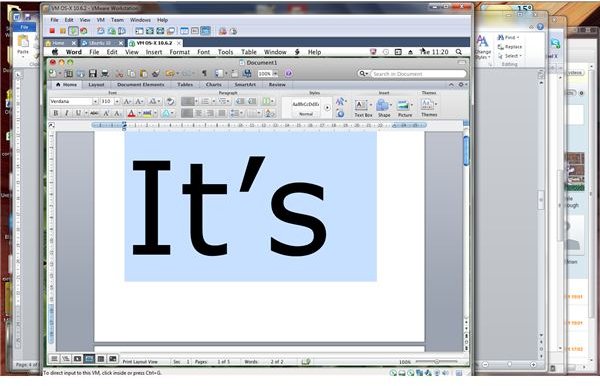Image resolution: width=600 pixels, height=386 pixels.
Task: Expand the Styles gallery arrow next to Normal
Action: 327,108
